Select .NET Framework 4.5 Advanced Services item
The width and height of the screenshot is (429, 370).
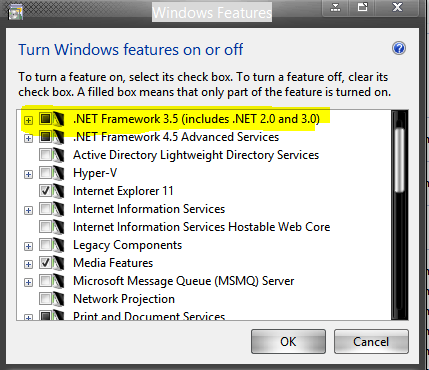pos(176,137)
